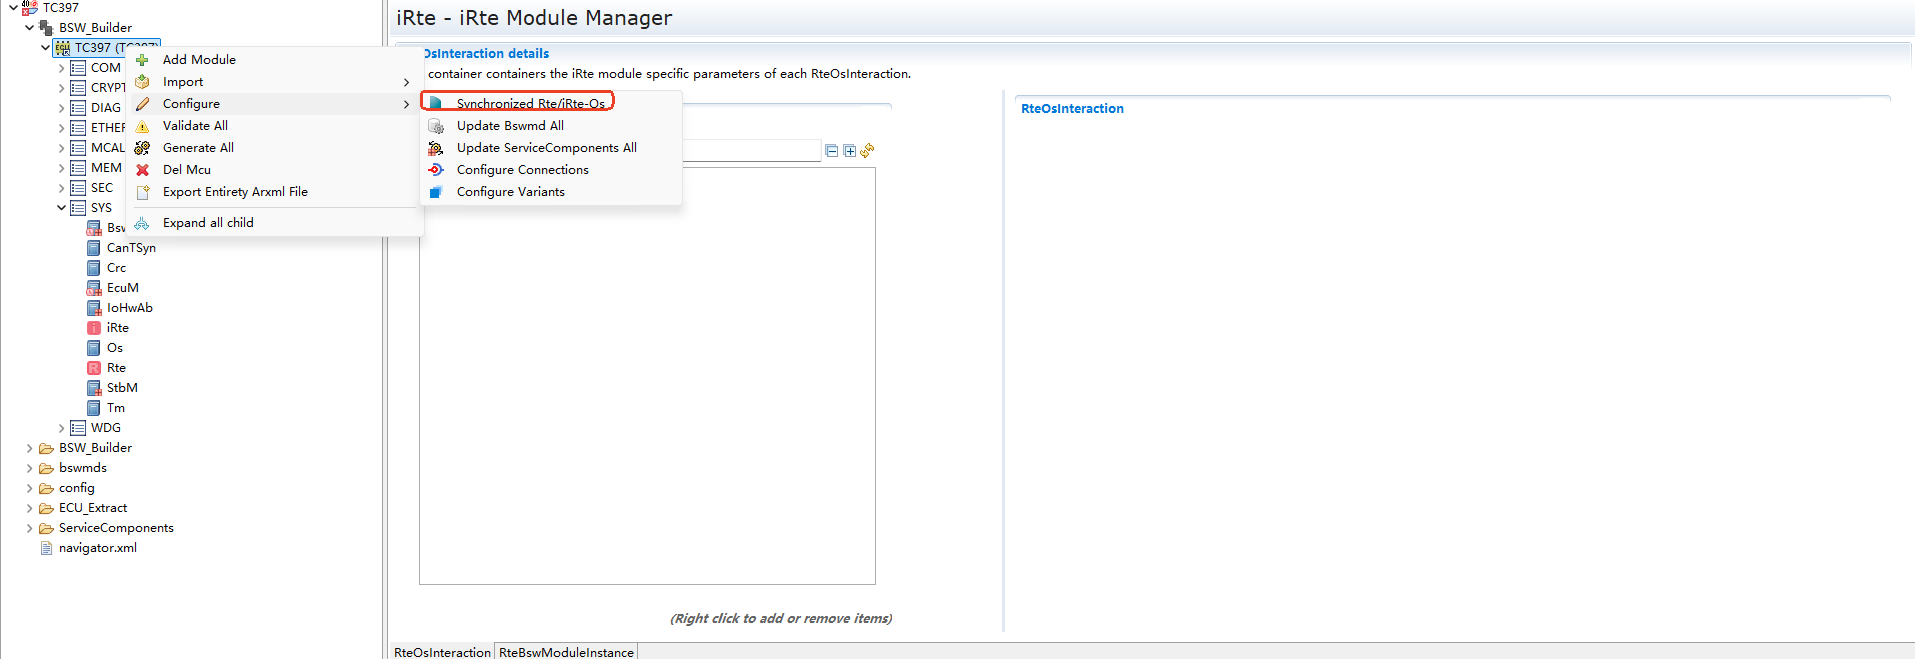Click the expand all icon beside filter
This screenshot has width=1915, height=659.
point(849,151)
